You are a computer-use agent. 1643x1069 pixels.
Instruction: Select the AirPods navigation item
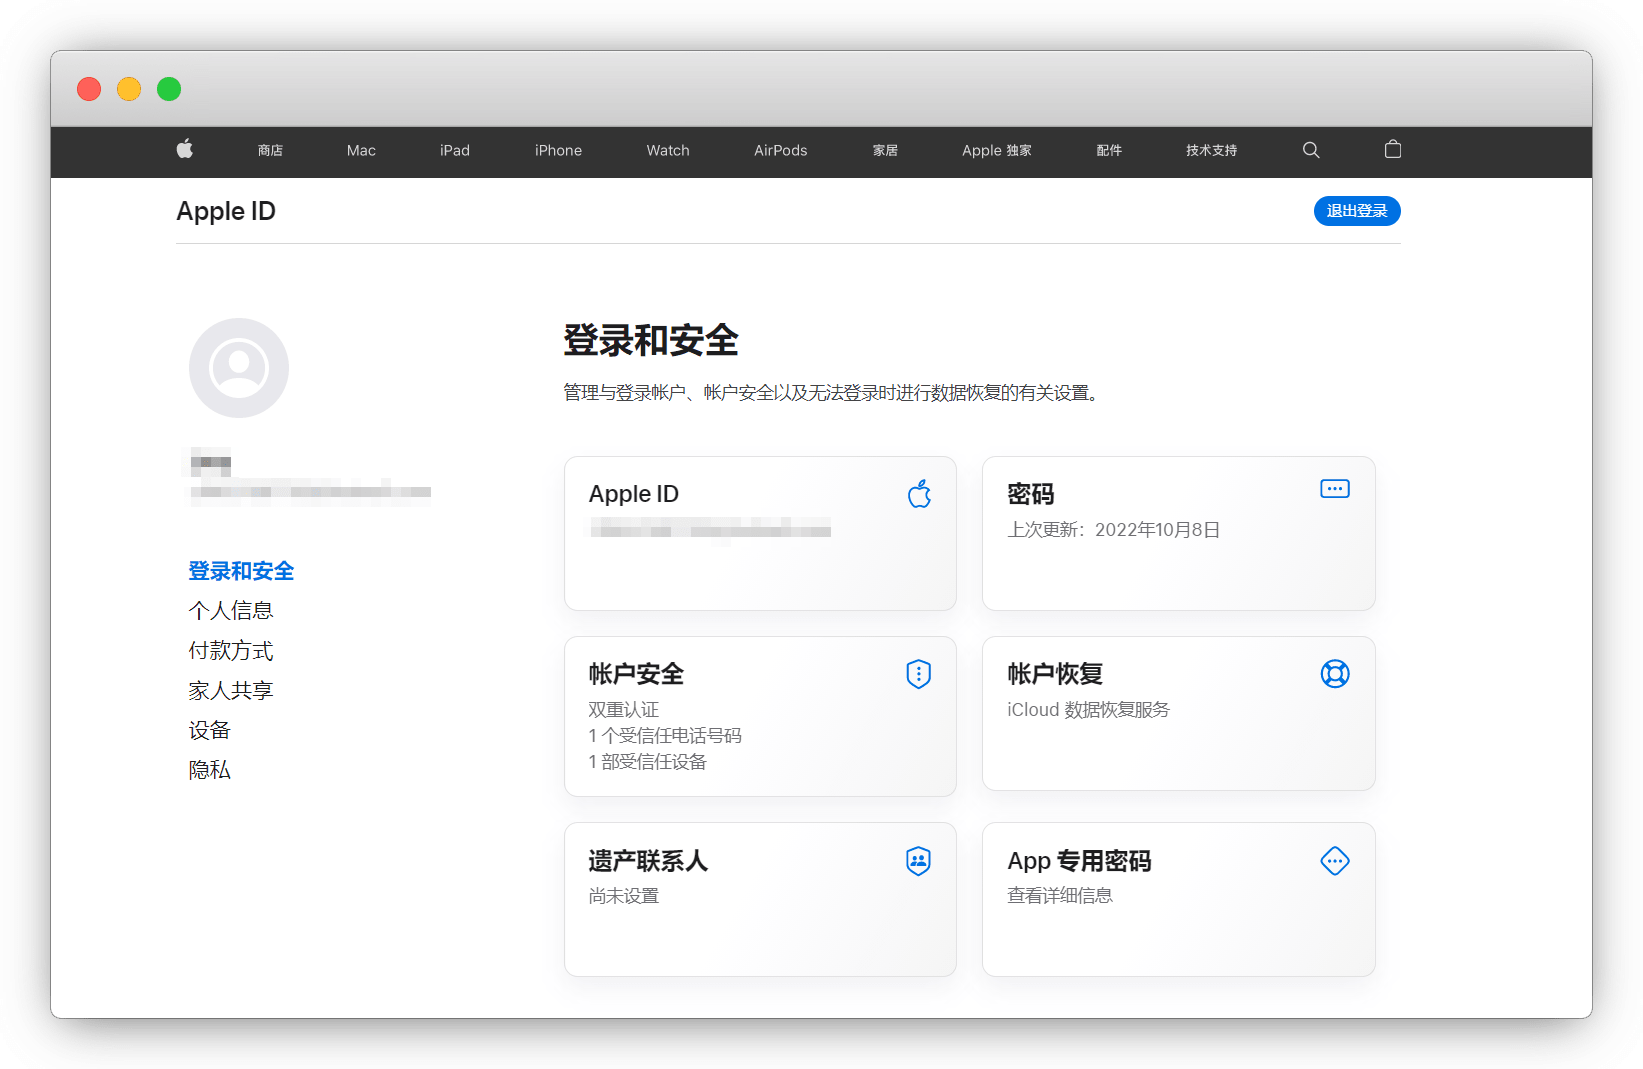[780, 151]
